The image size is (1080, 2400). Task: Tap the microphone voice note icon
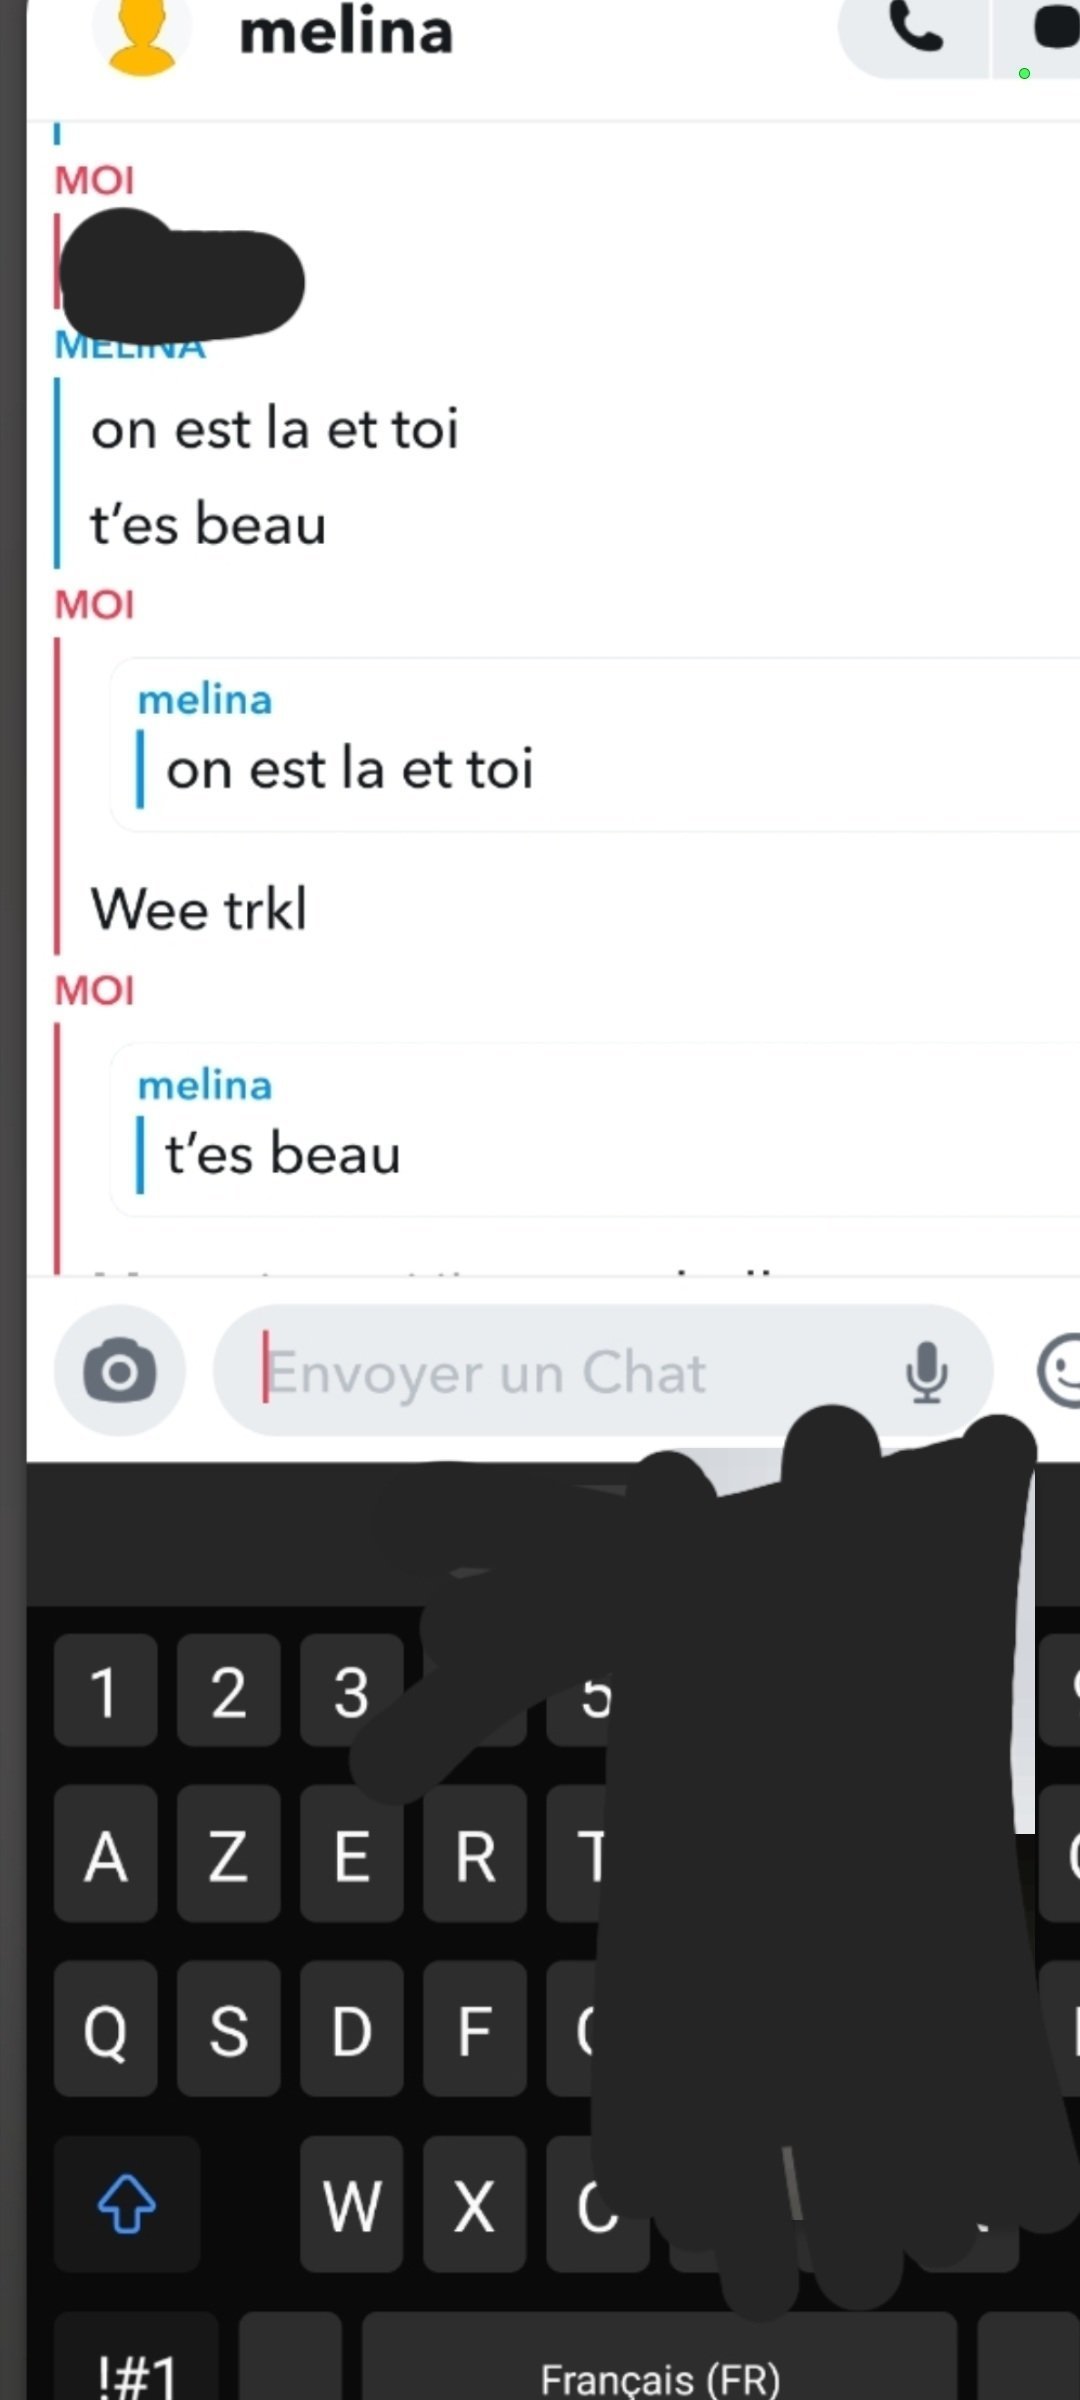point(926,1371)
